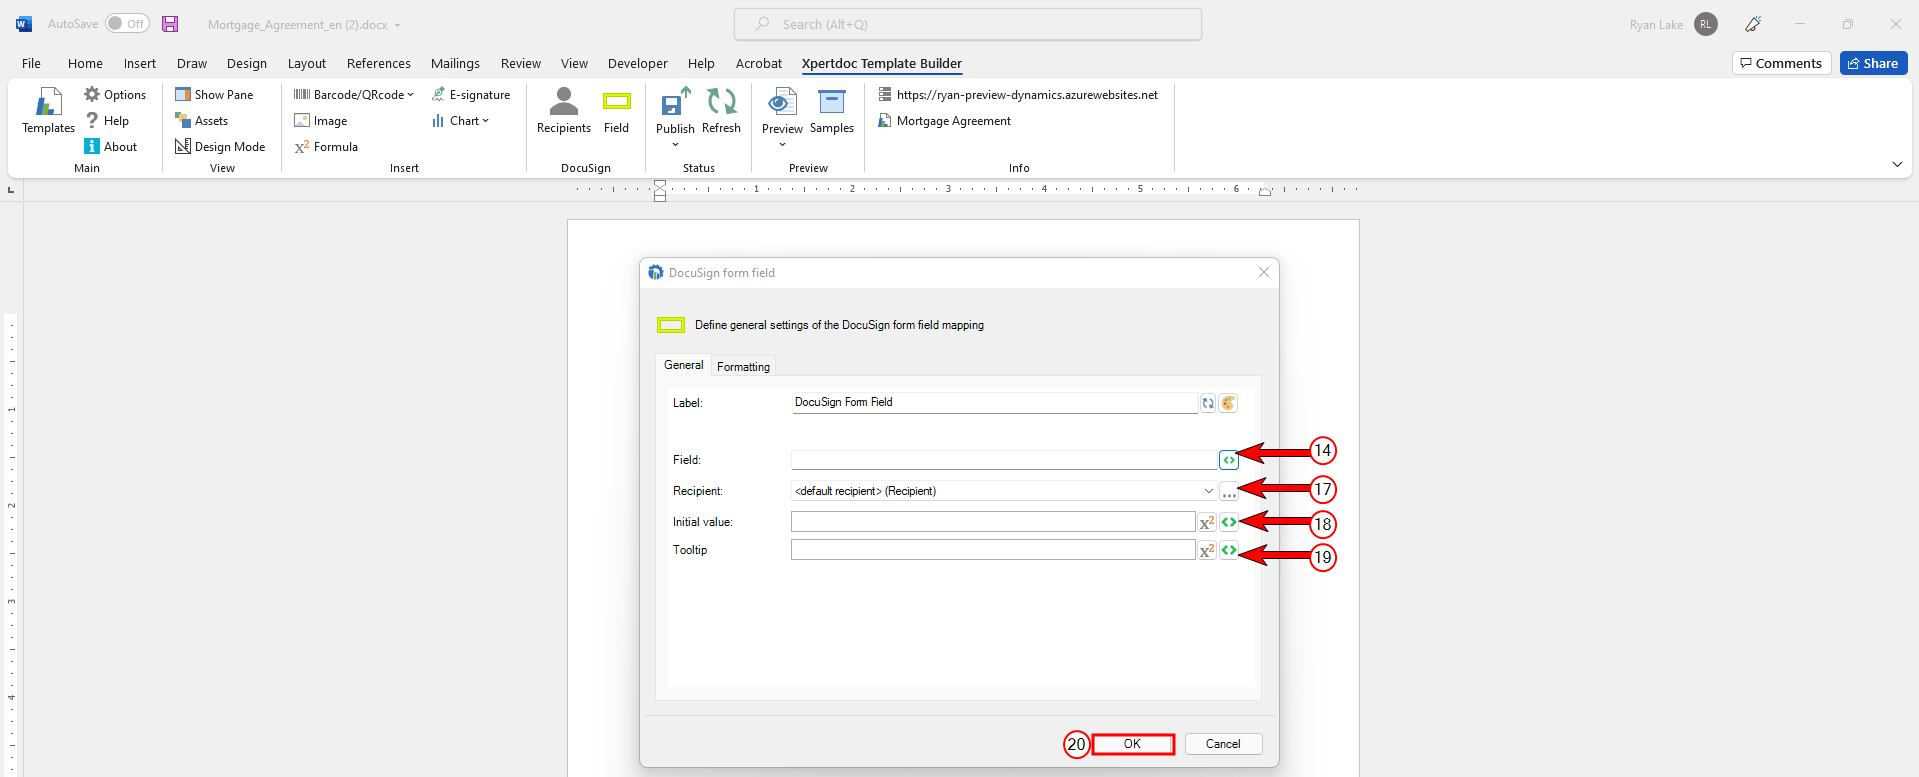Viewport: 1919px width, 777px height.
Task: Open the Options gear in the ribbon
Action: [x=115, y=94]
